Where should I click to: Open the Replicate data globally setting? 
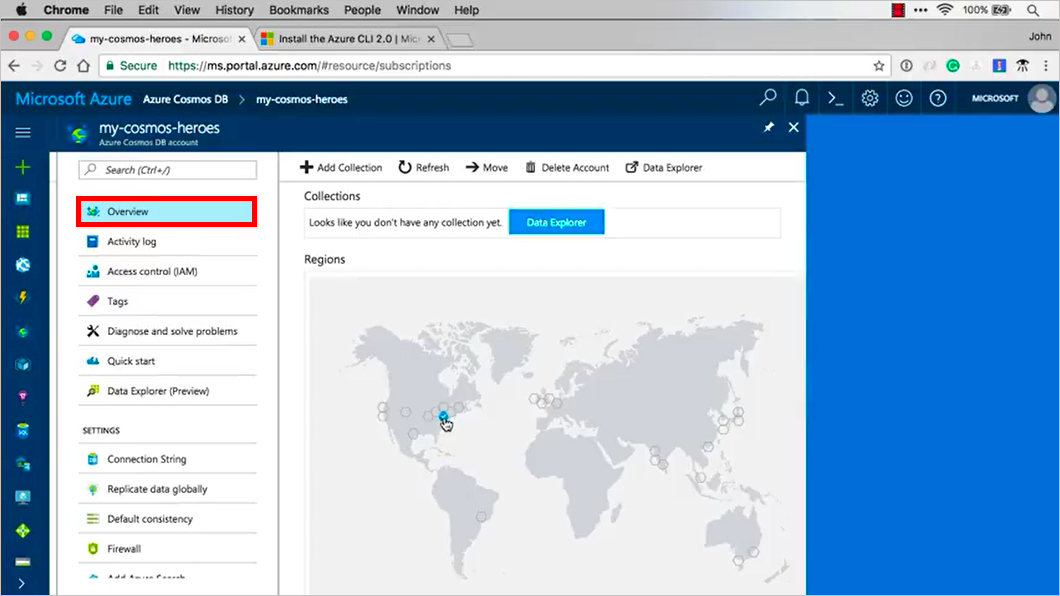point(156,489)
